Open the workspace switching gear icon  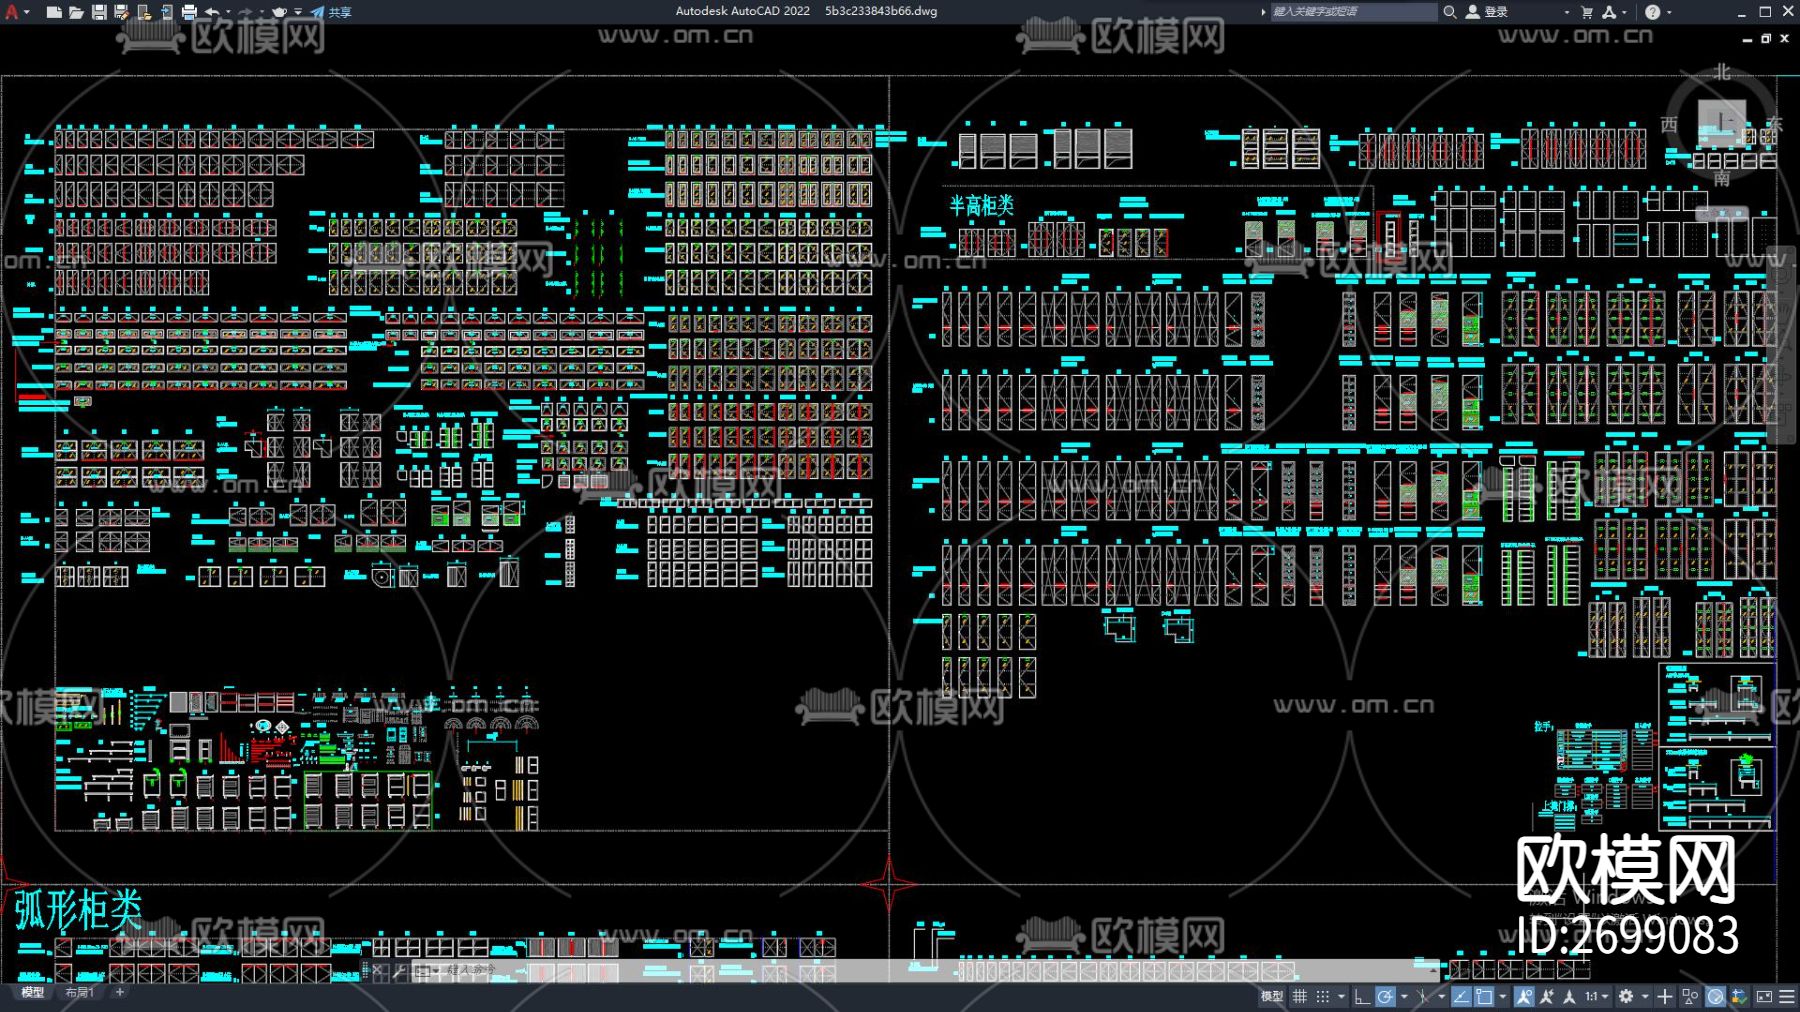[x=1626, y=996]
